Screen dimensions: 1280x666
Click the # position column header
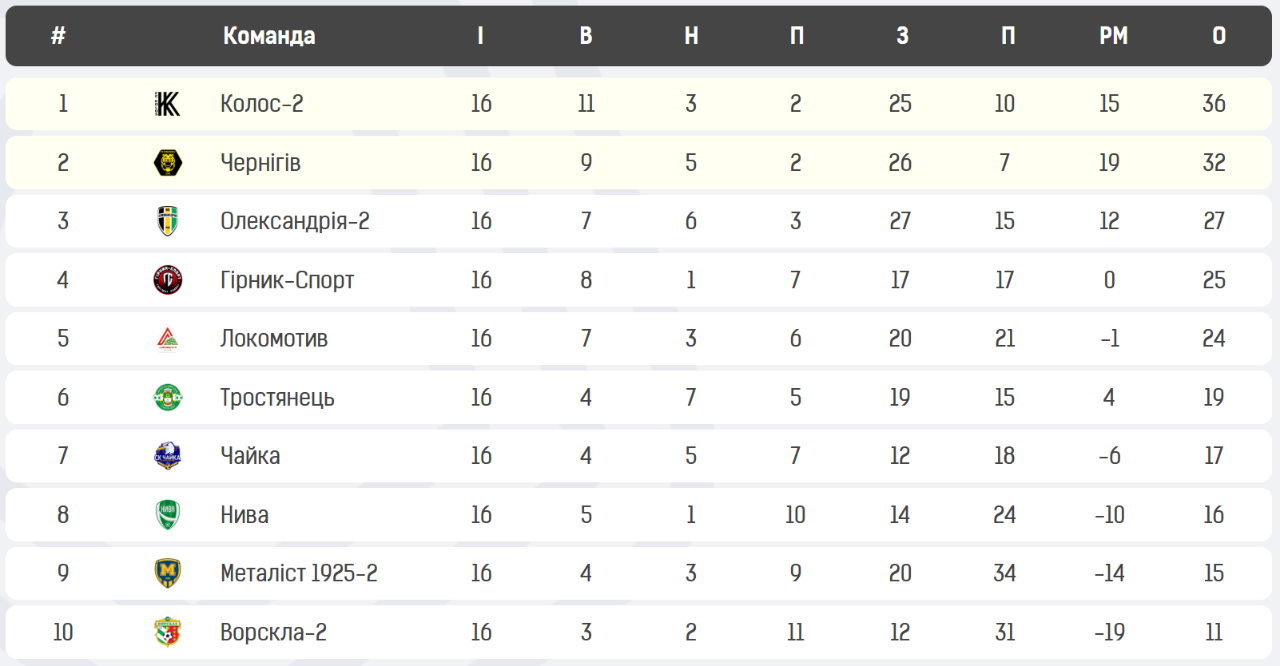pos(59,36)
